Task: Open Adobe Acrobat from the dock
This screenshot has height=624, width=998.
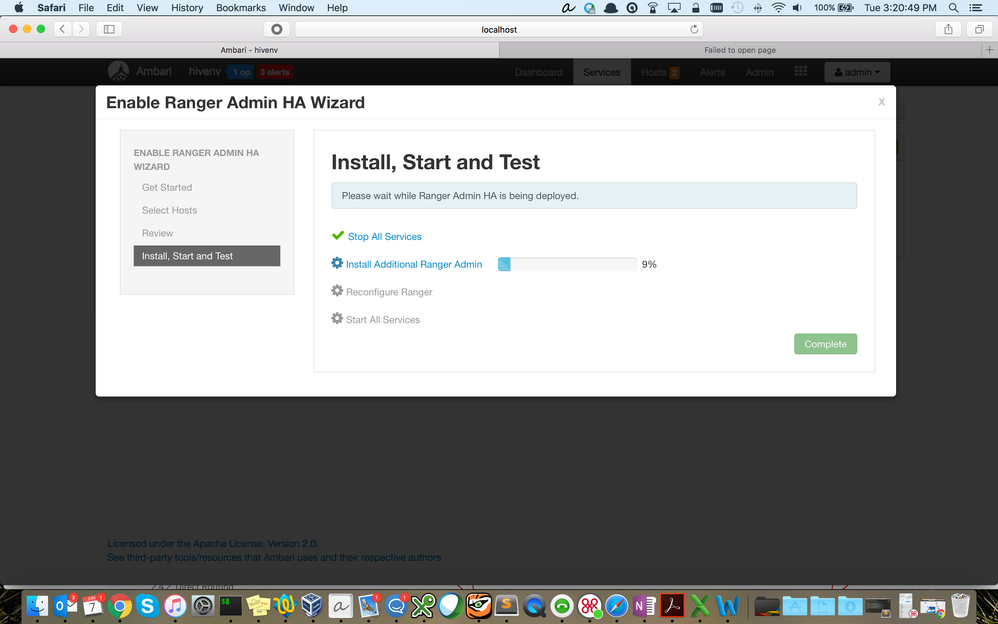Action: click(671, 605)
